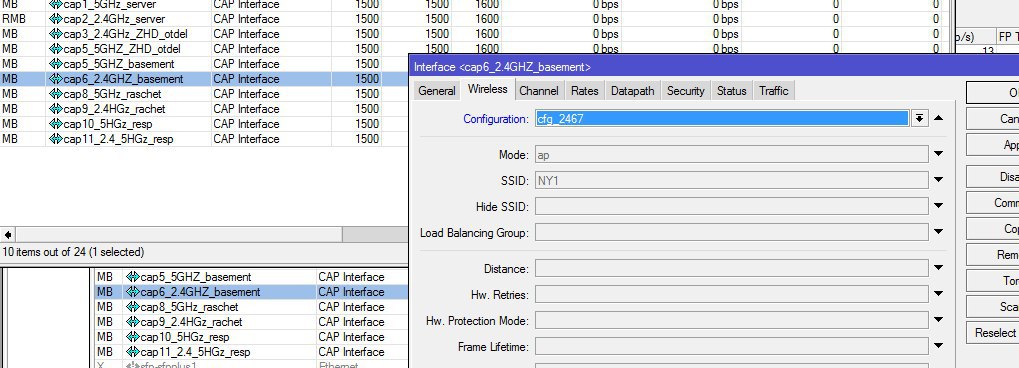Click the Load Balancing Group field
The height and width of the screenshot is (368, 1019).
pos(731,232)
